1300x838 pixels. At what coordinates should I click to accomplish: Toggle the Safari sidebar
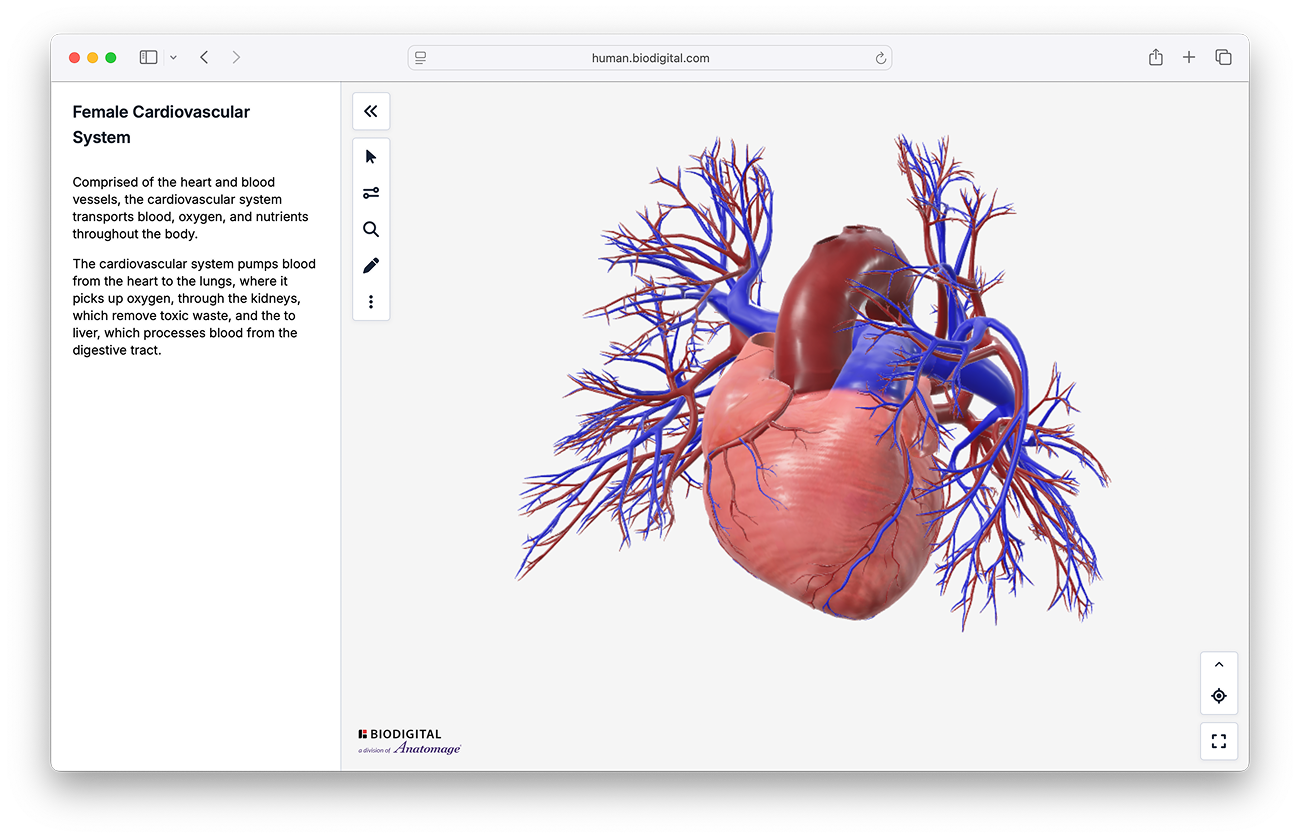click(148, 58)
